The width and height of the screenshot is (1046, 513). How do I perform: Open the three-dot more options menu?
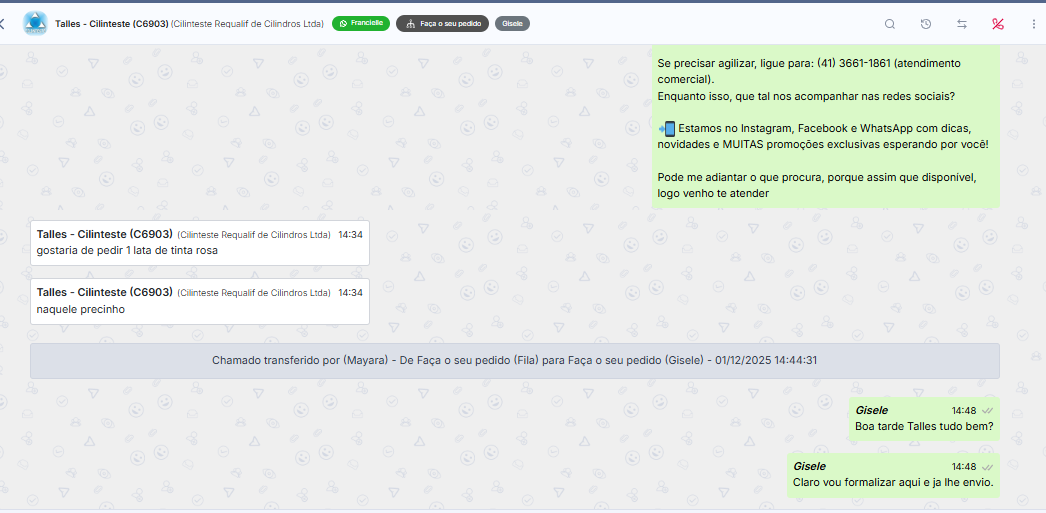click(1033, 24)
